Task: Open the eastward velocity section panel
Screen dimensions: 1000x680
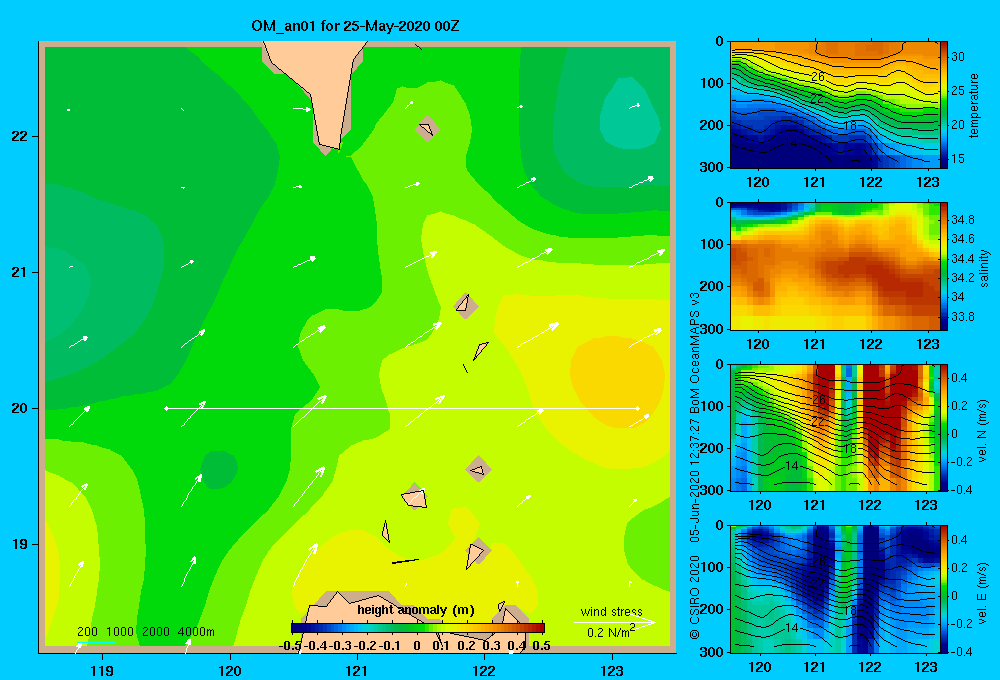Action: click(x=834, y=589)
